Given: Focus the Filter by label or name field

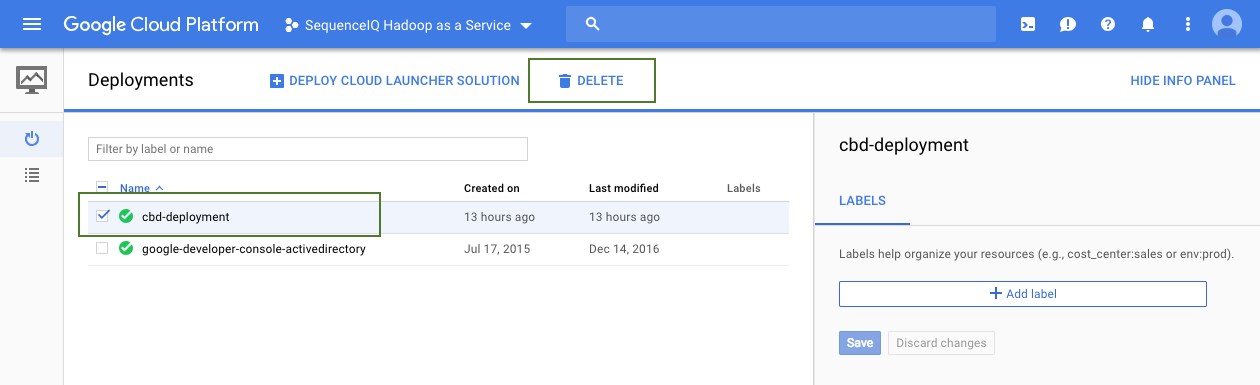Looking at the screenshot, I should [308, 149].
